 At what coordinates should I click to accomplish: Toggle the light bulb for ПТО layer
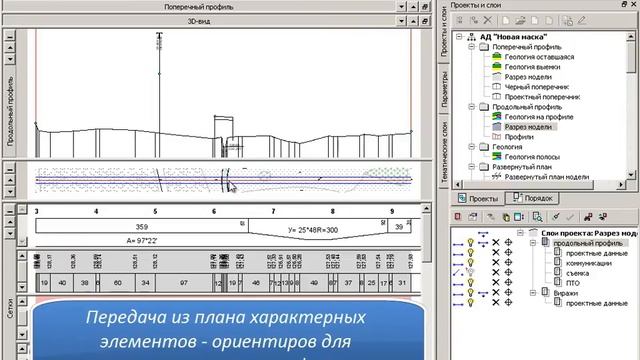coord(471,282)
